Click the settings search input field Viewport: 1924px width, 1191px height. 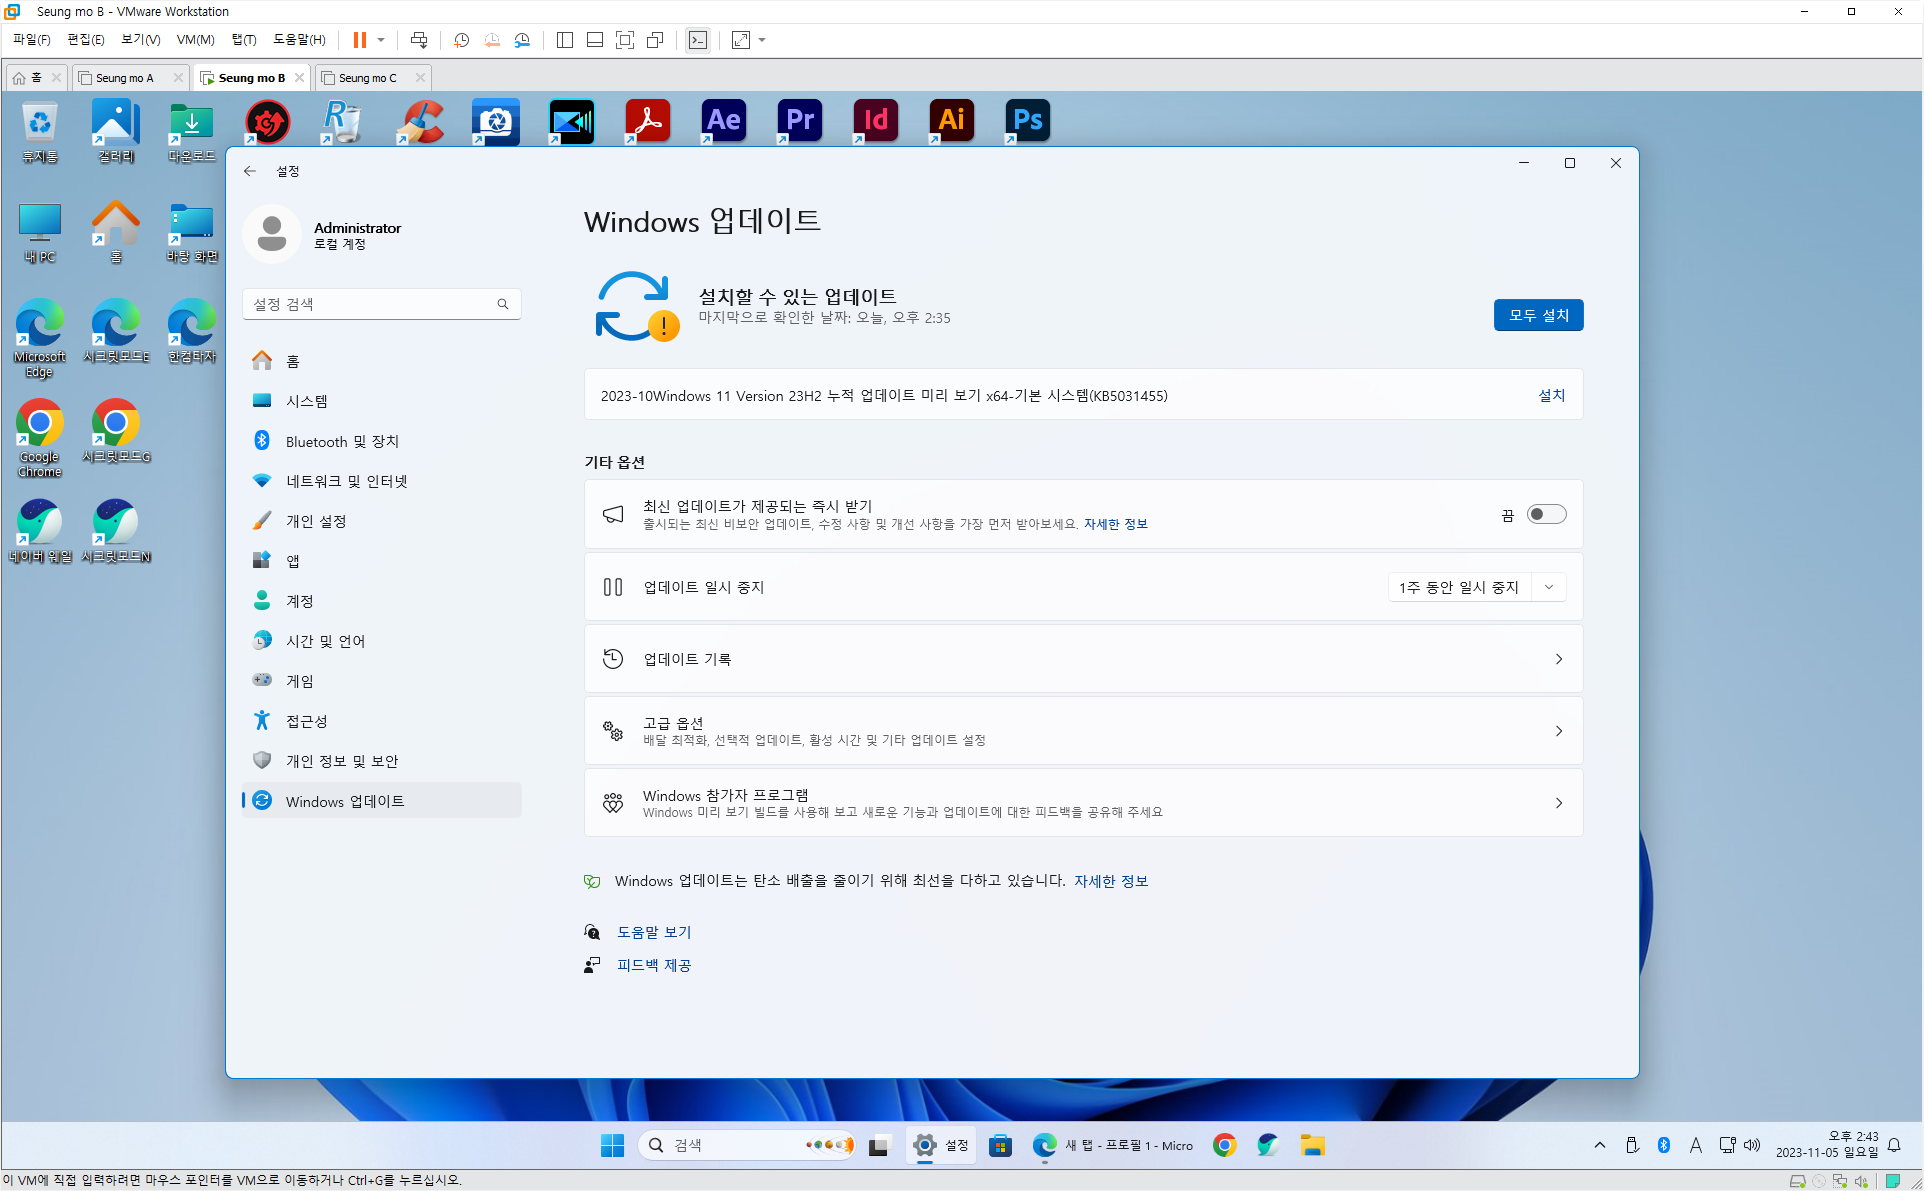coord(372,304)
